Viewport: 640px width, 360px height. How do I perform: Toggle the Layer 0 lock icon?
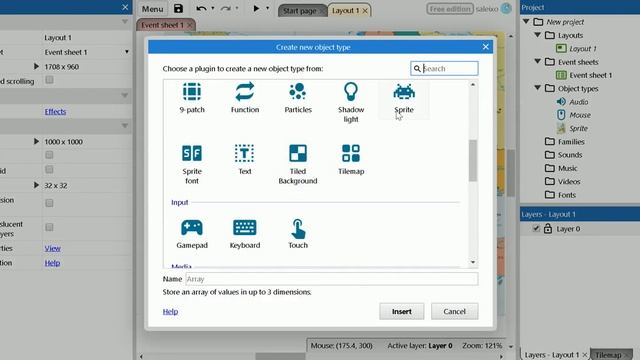[x=548, y=229]
